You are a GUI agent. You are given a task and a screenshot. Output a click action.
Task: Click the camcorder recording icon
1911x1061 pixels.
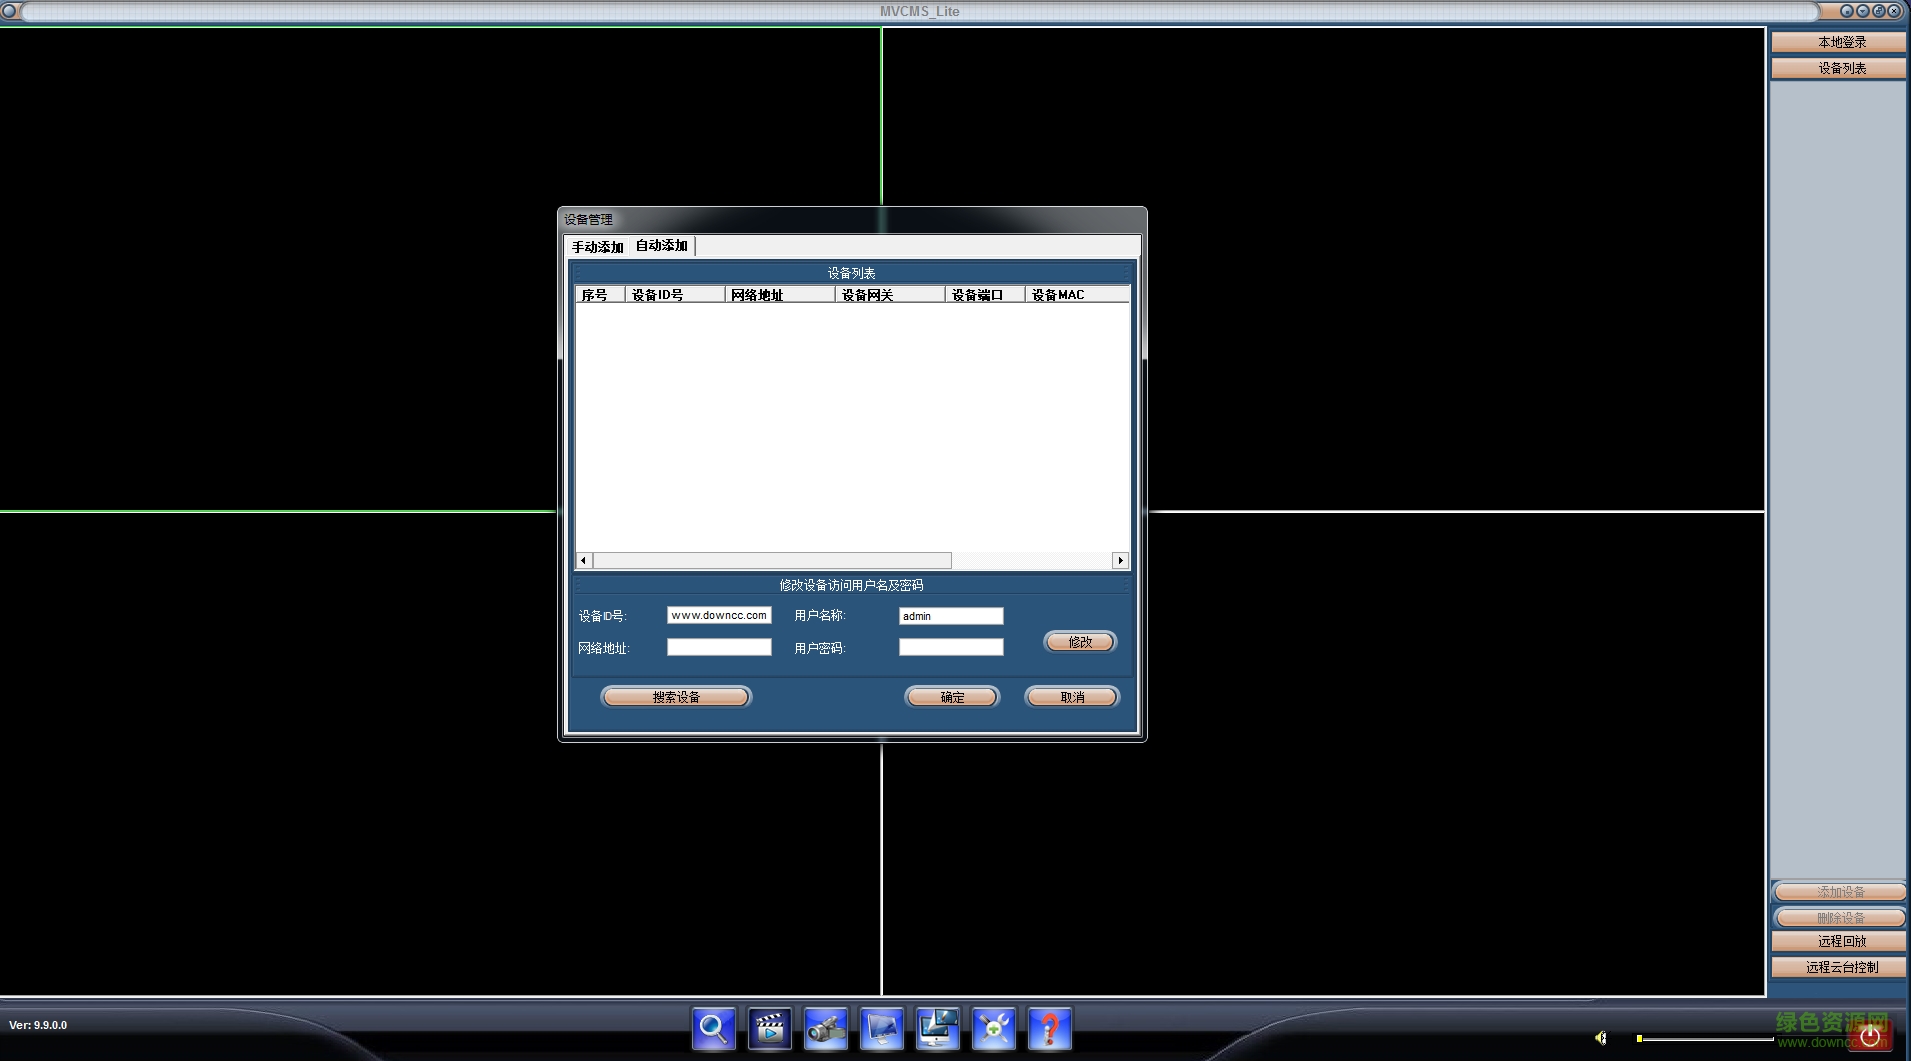(x=825, y=1028)
